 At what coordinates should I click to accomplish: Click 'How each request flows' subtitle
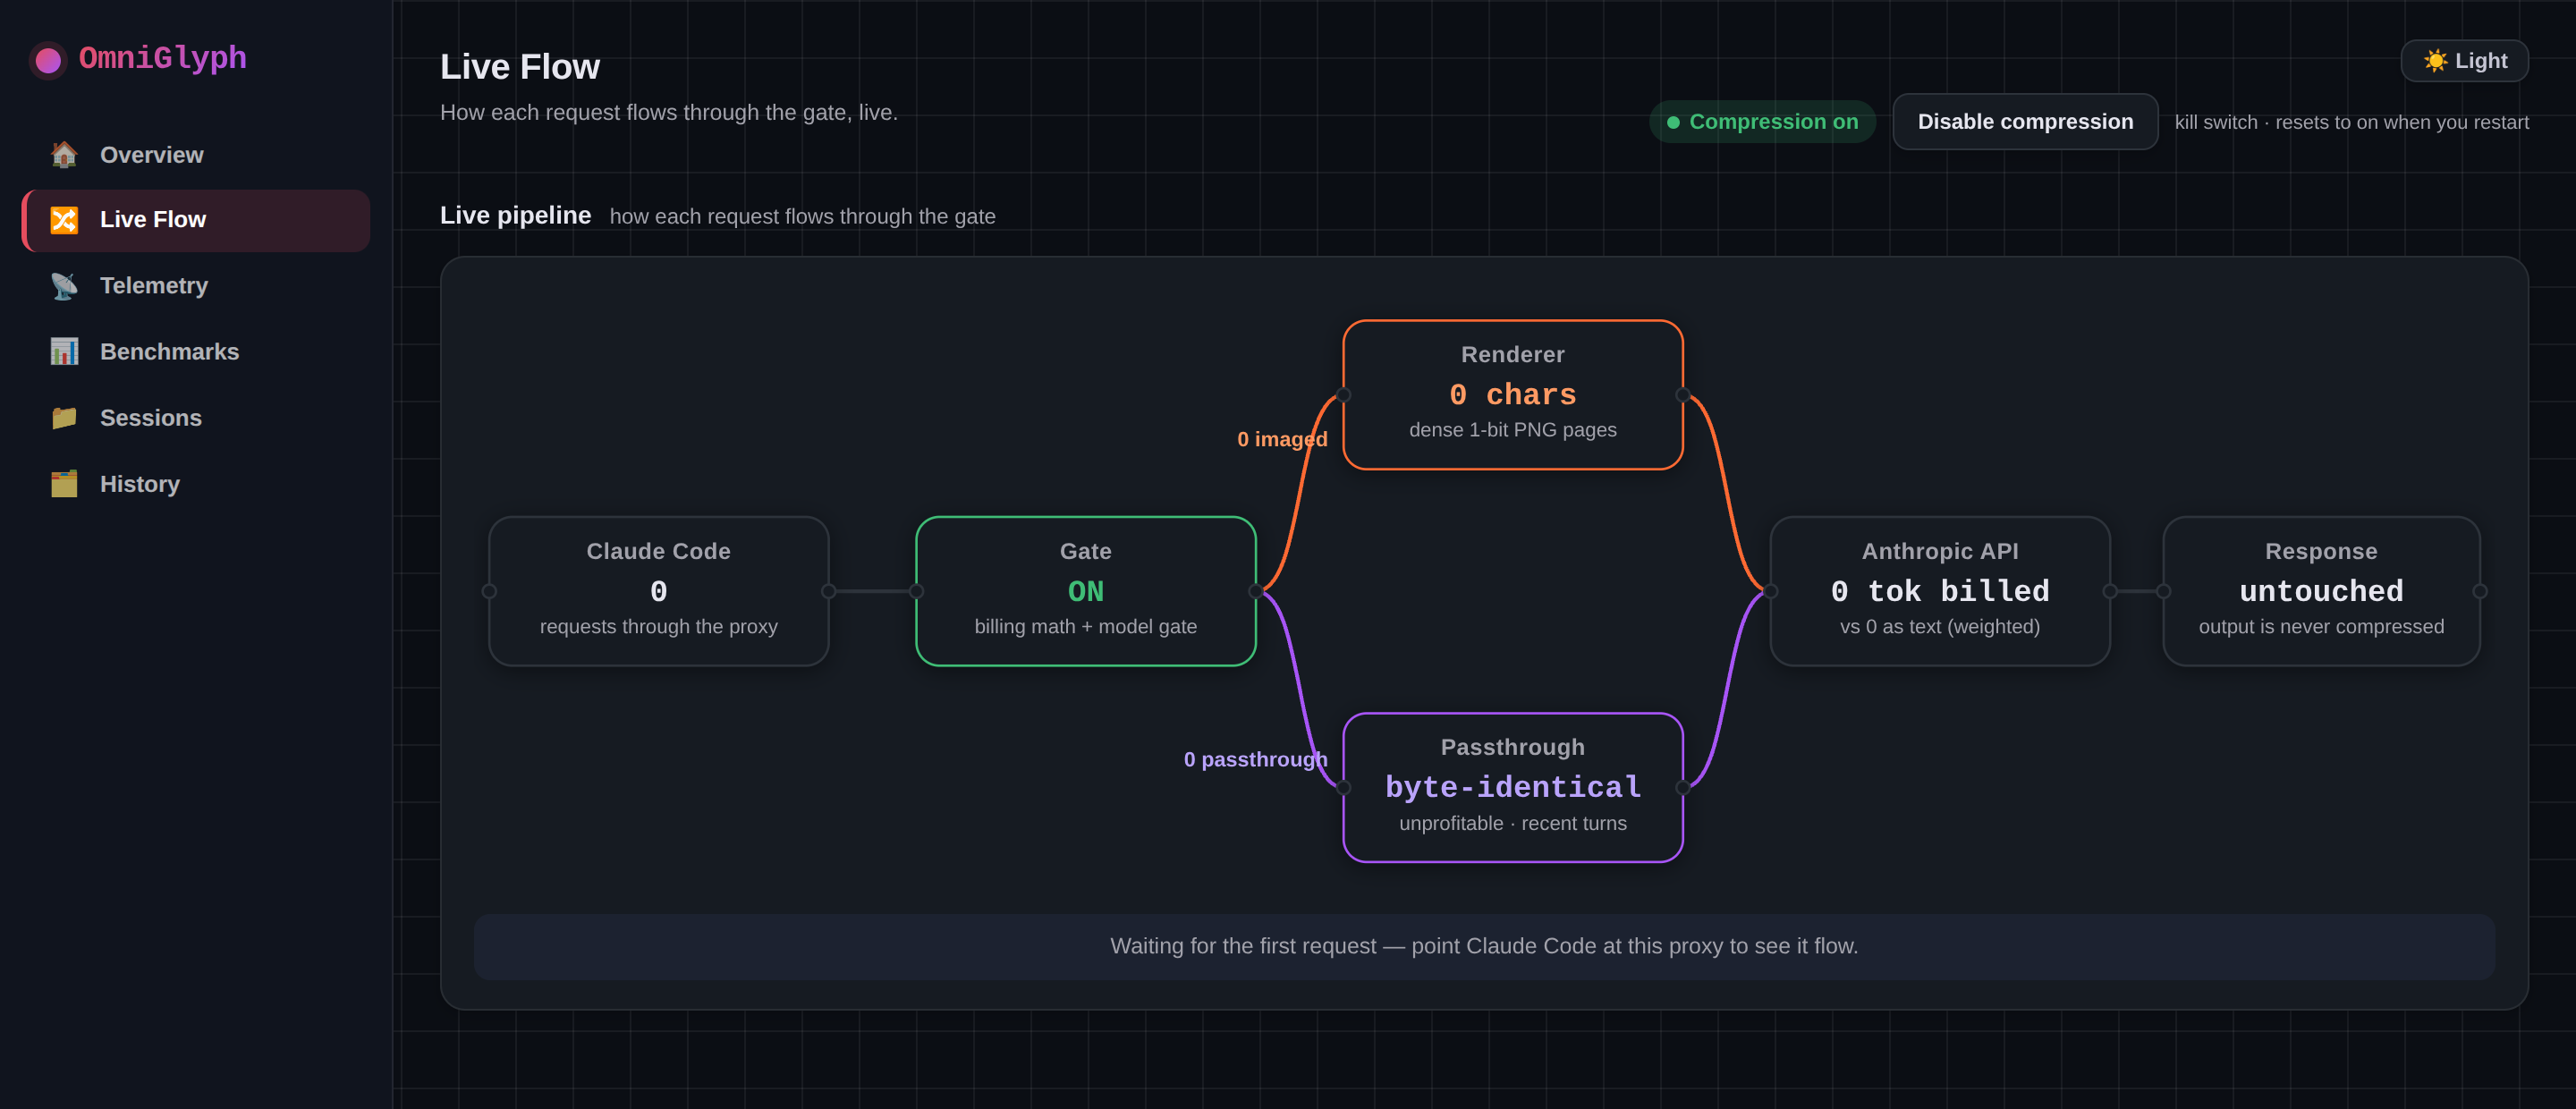[x=668, y=112]
